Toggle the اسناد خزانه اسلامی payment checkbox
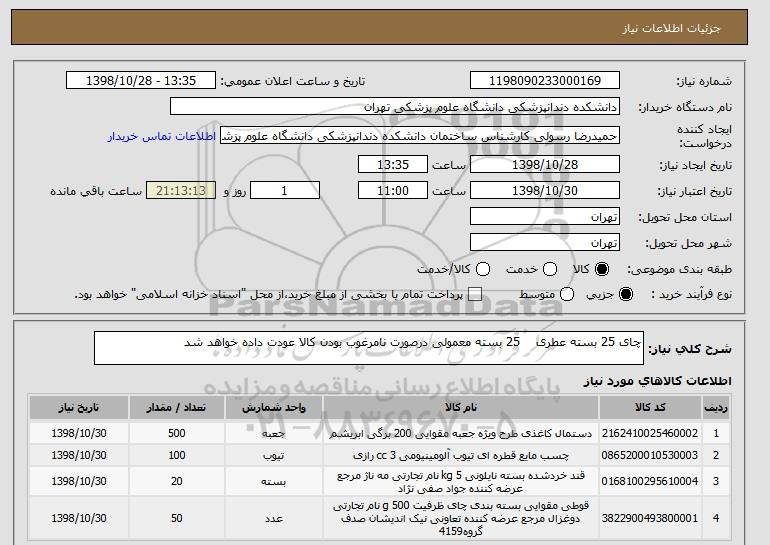Image resolution: width=770 pixels, height=545 pixels. 474,295
